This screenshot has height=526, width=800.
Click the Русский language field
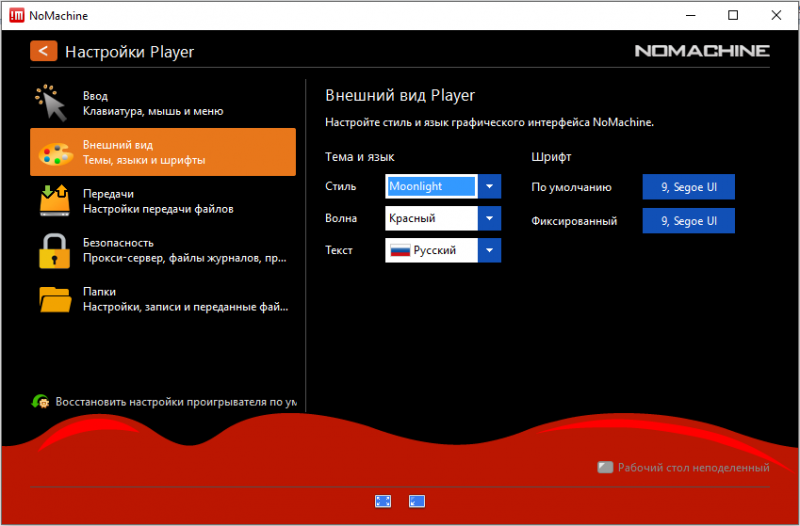click(x=431, y=251)
